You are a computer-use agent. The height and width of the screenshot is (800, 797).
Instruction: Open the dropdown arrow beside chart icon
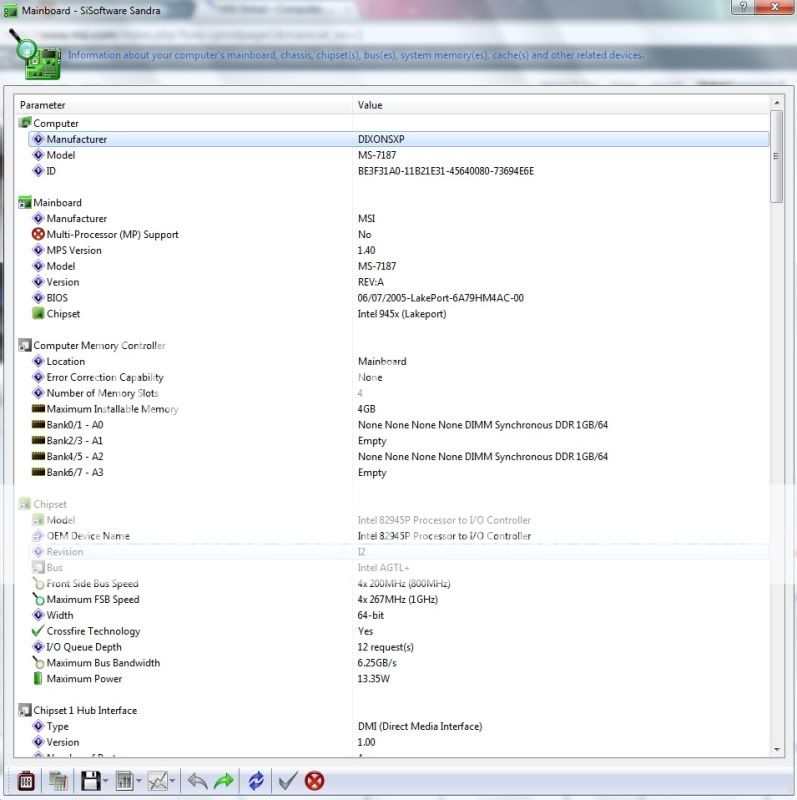tap(172, 782)
